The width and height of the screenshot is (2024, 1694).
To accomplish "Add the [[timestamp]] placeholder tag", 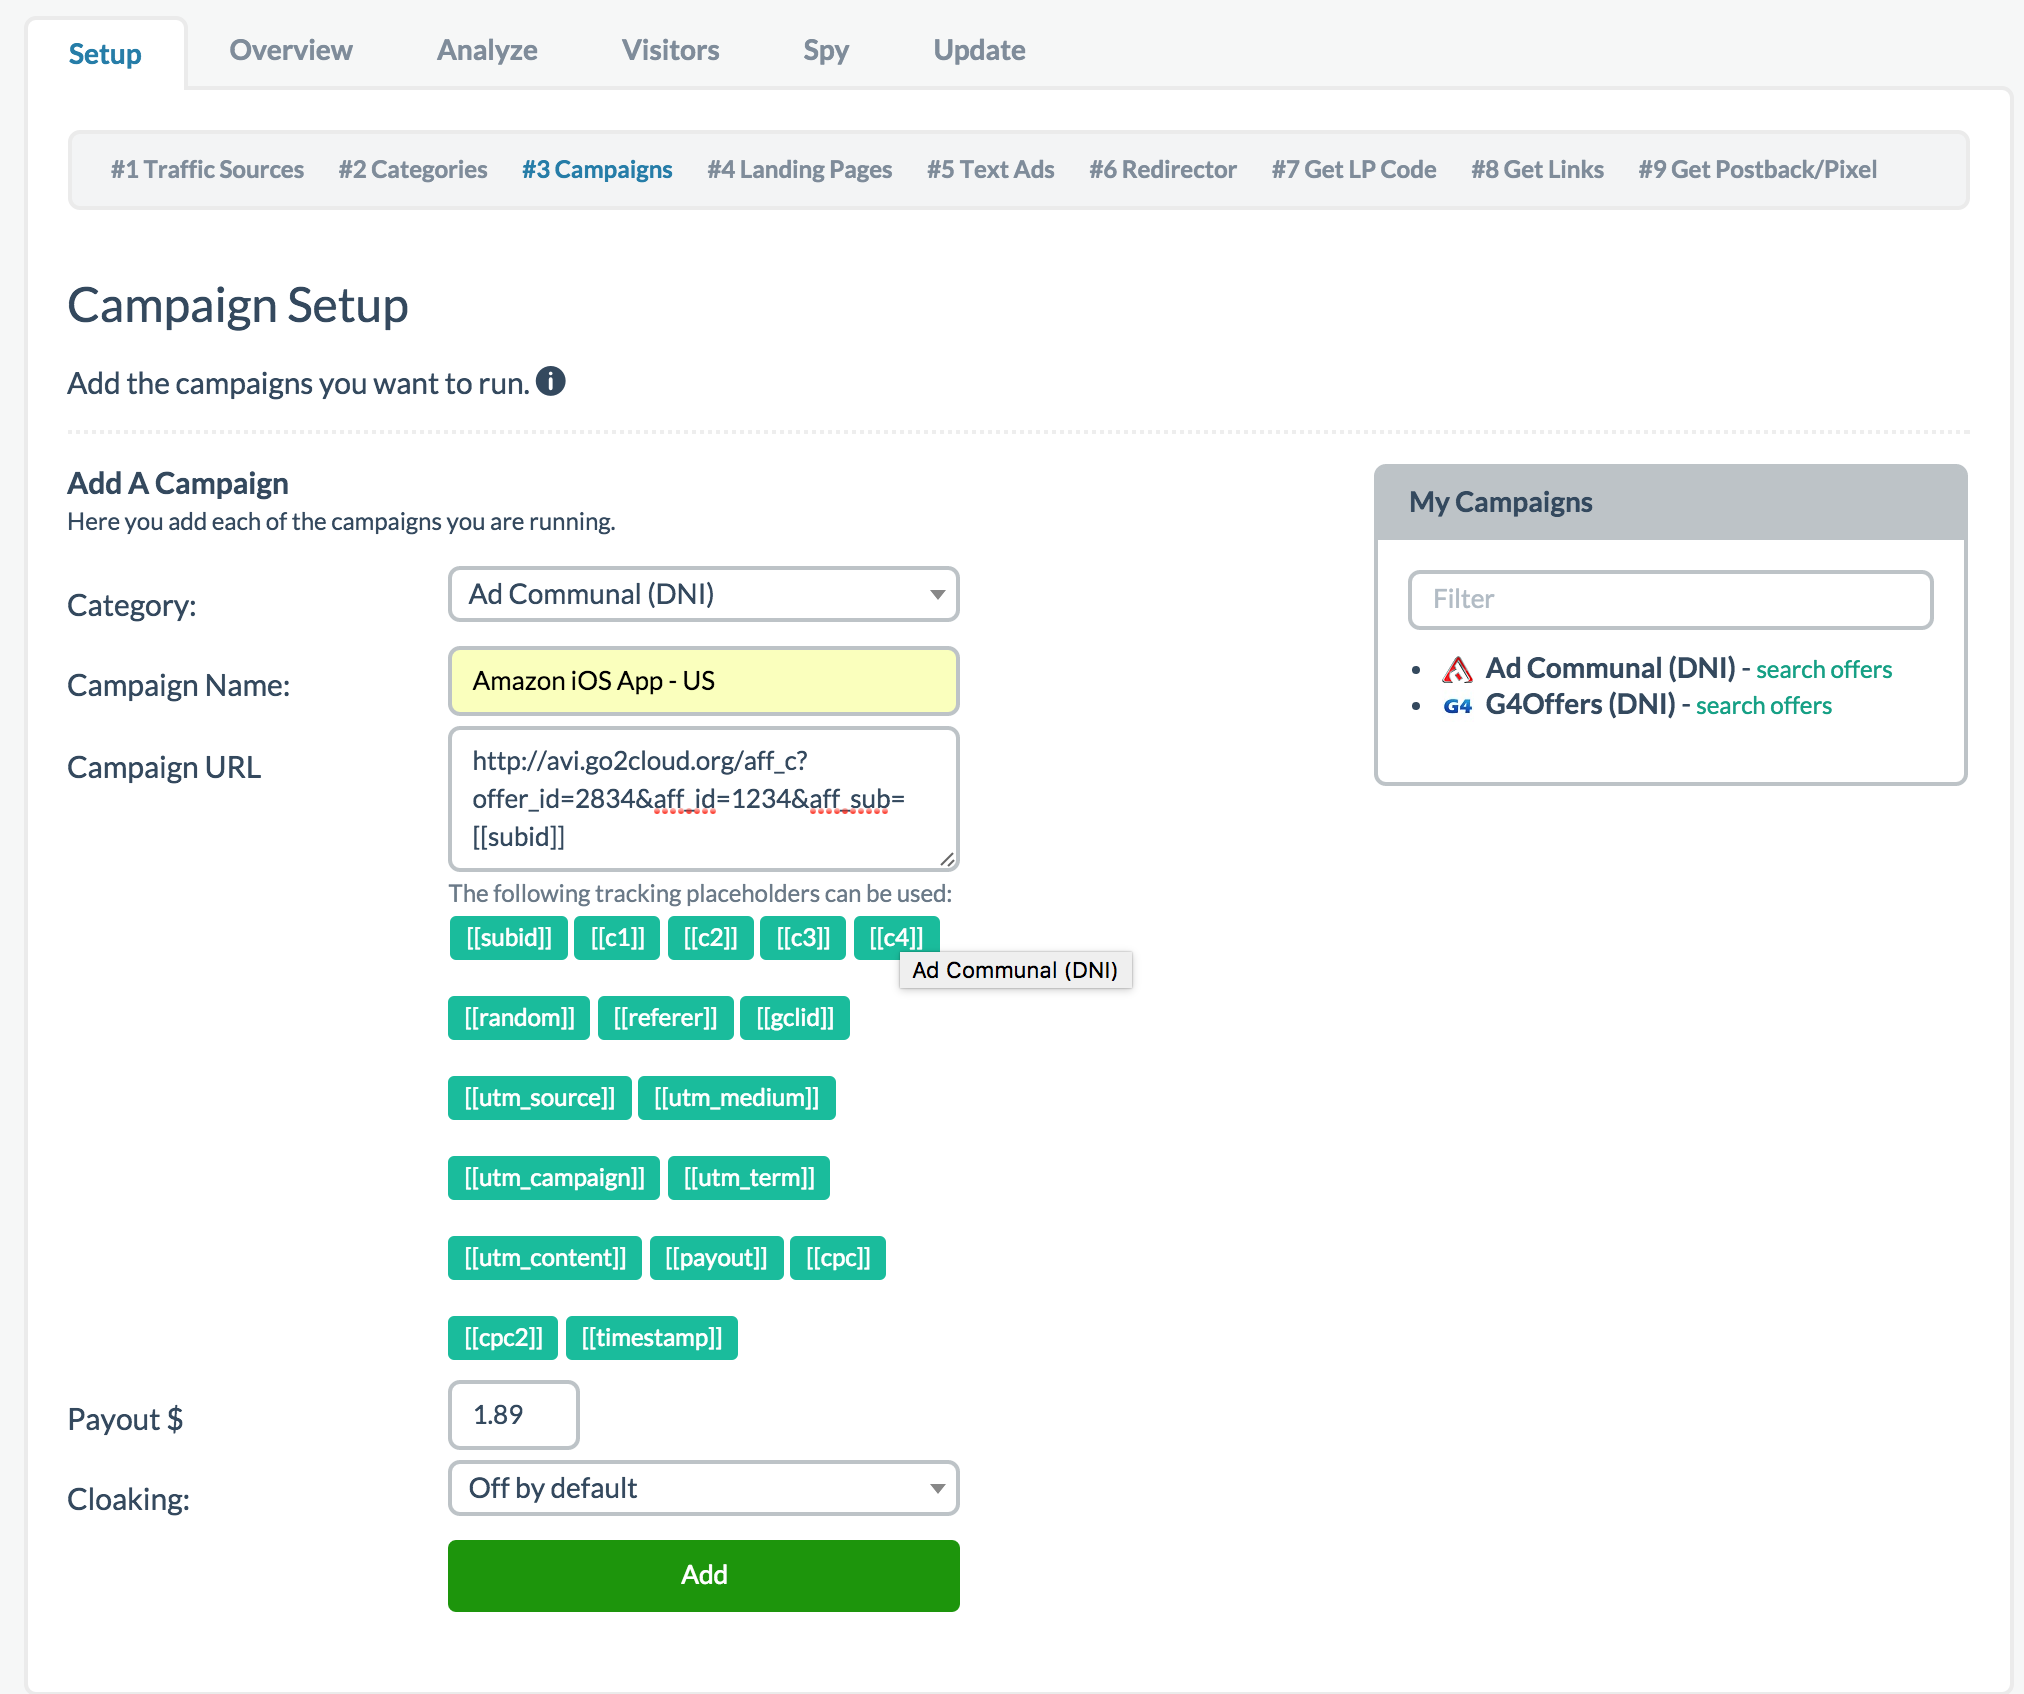I will tap(651, 1338).
